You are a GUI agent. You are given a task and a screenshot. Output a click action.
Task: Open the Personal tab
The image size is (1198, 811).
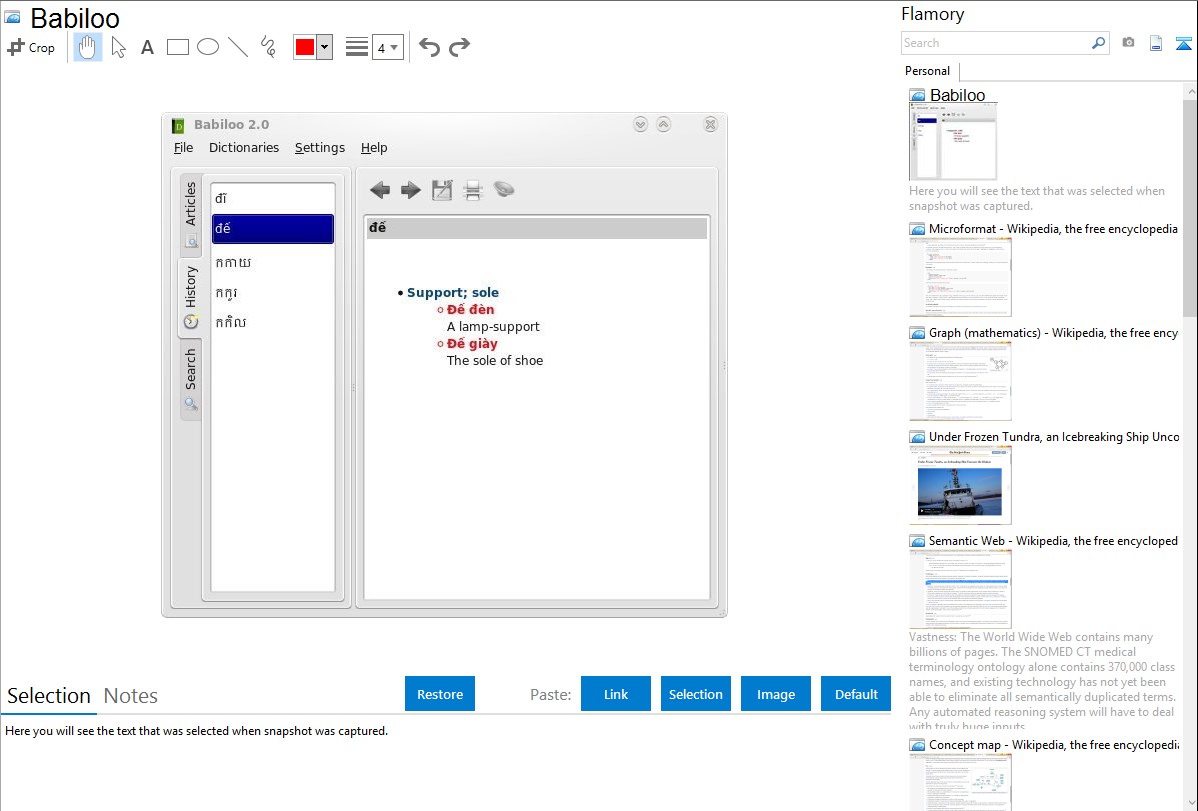pos(928,71)
